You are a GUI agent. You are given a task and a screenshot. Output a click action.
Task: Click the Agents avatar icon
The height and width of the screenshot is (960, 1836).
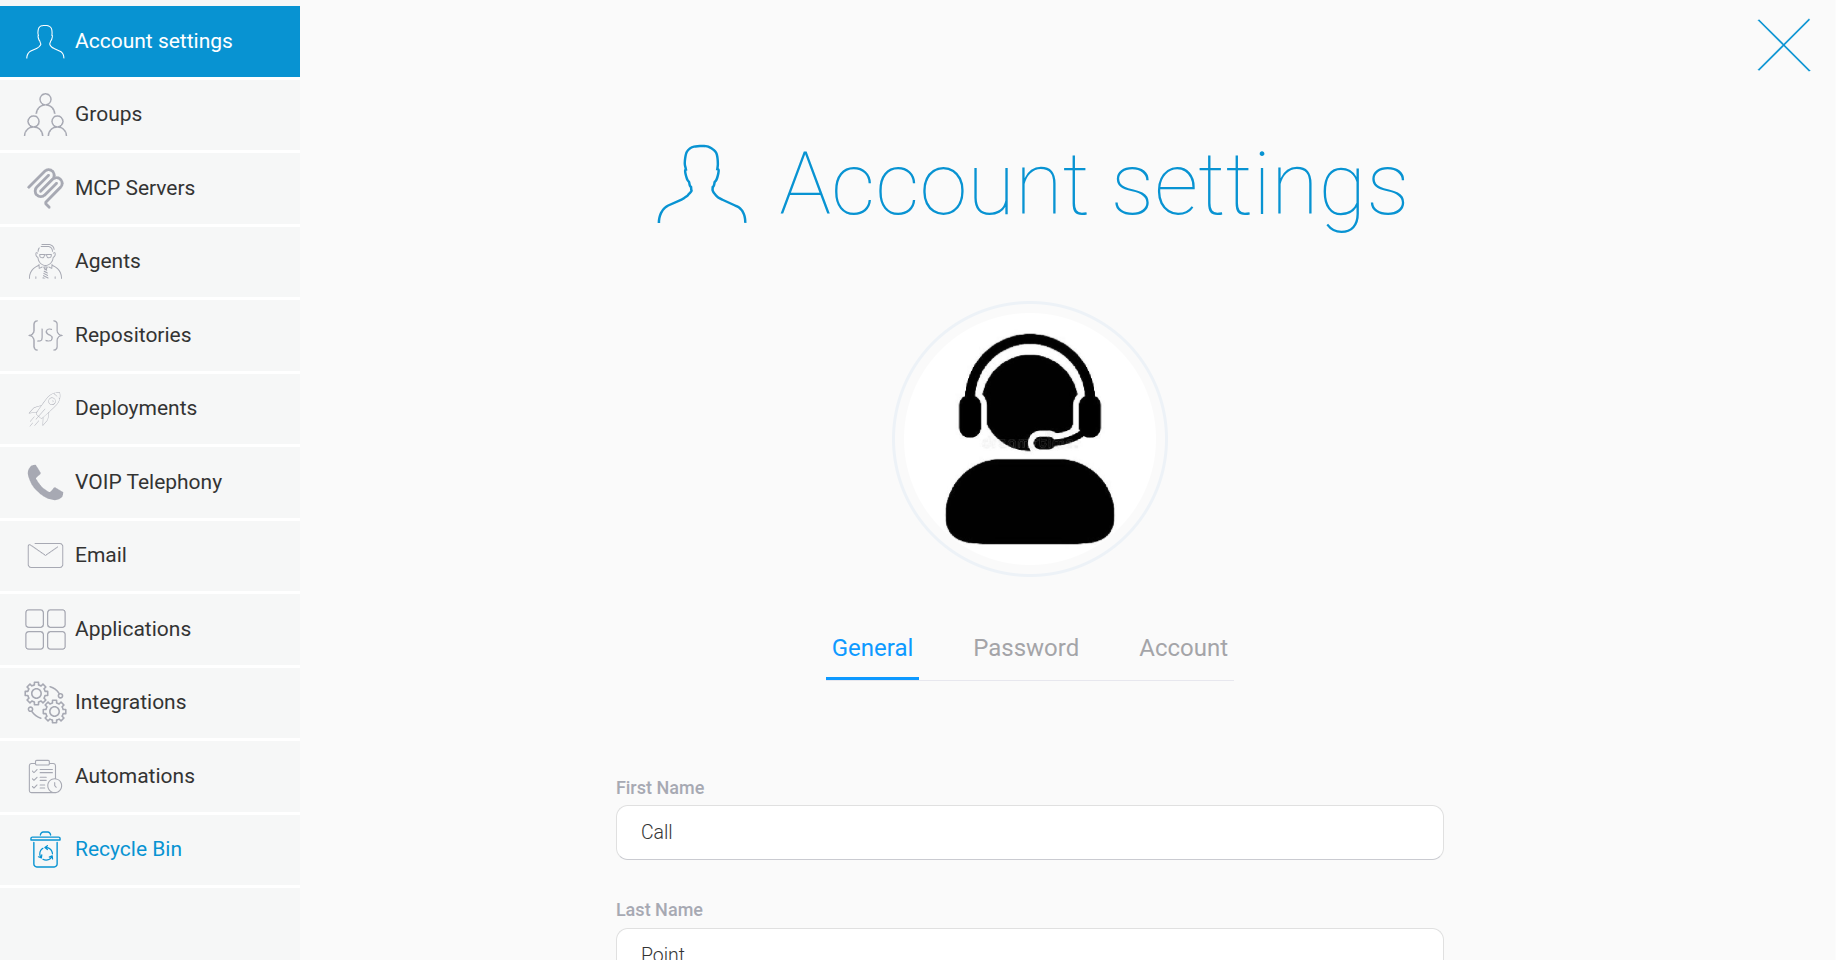coord(45,261)
